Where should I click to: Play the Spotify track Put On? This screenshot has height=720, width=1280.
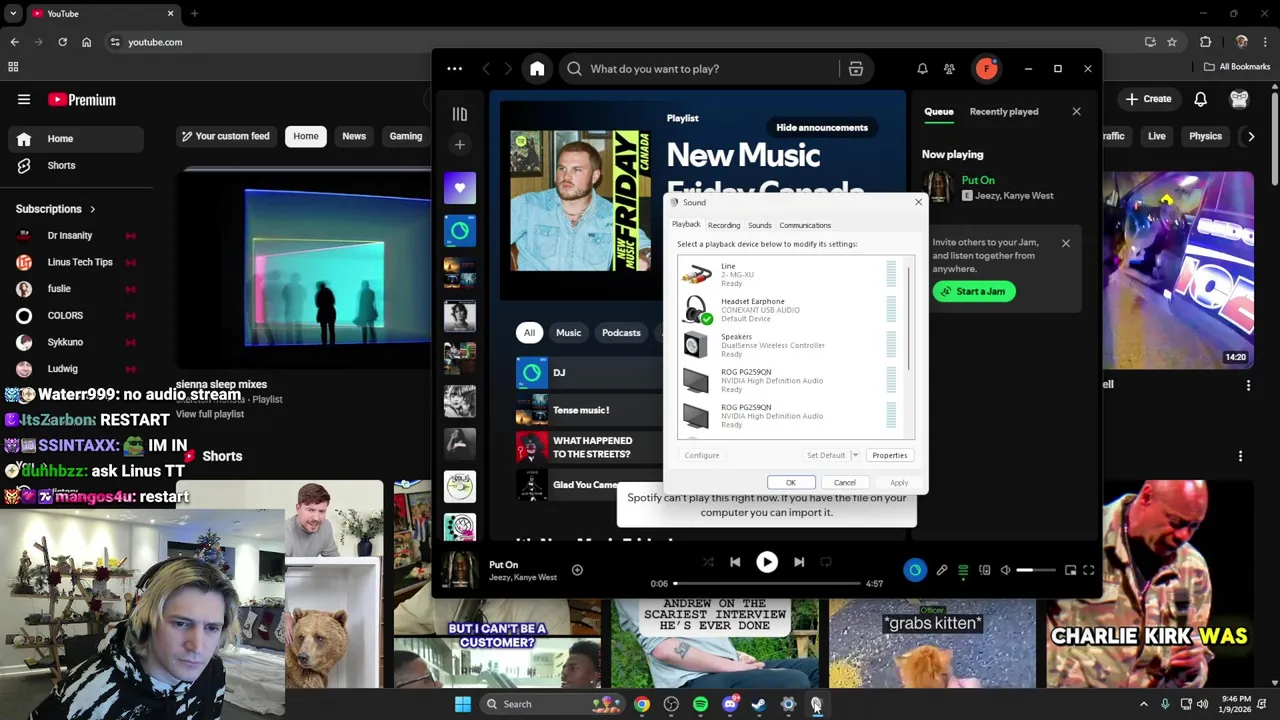point(767,562)
